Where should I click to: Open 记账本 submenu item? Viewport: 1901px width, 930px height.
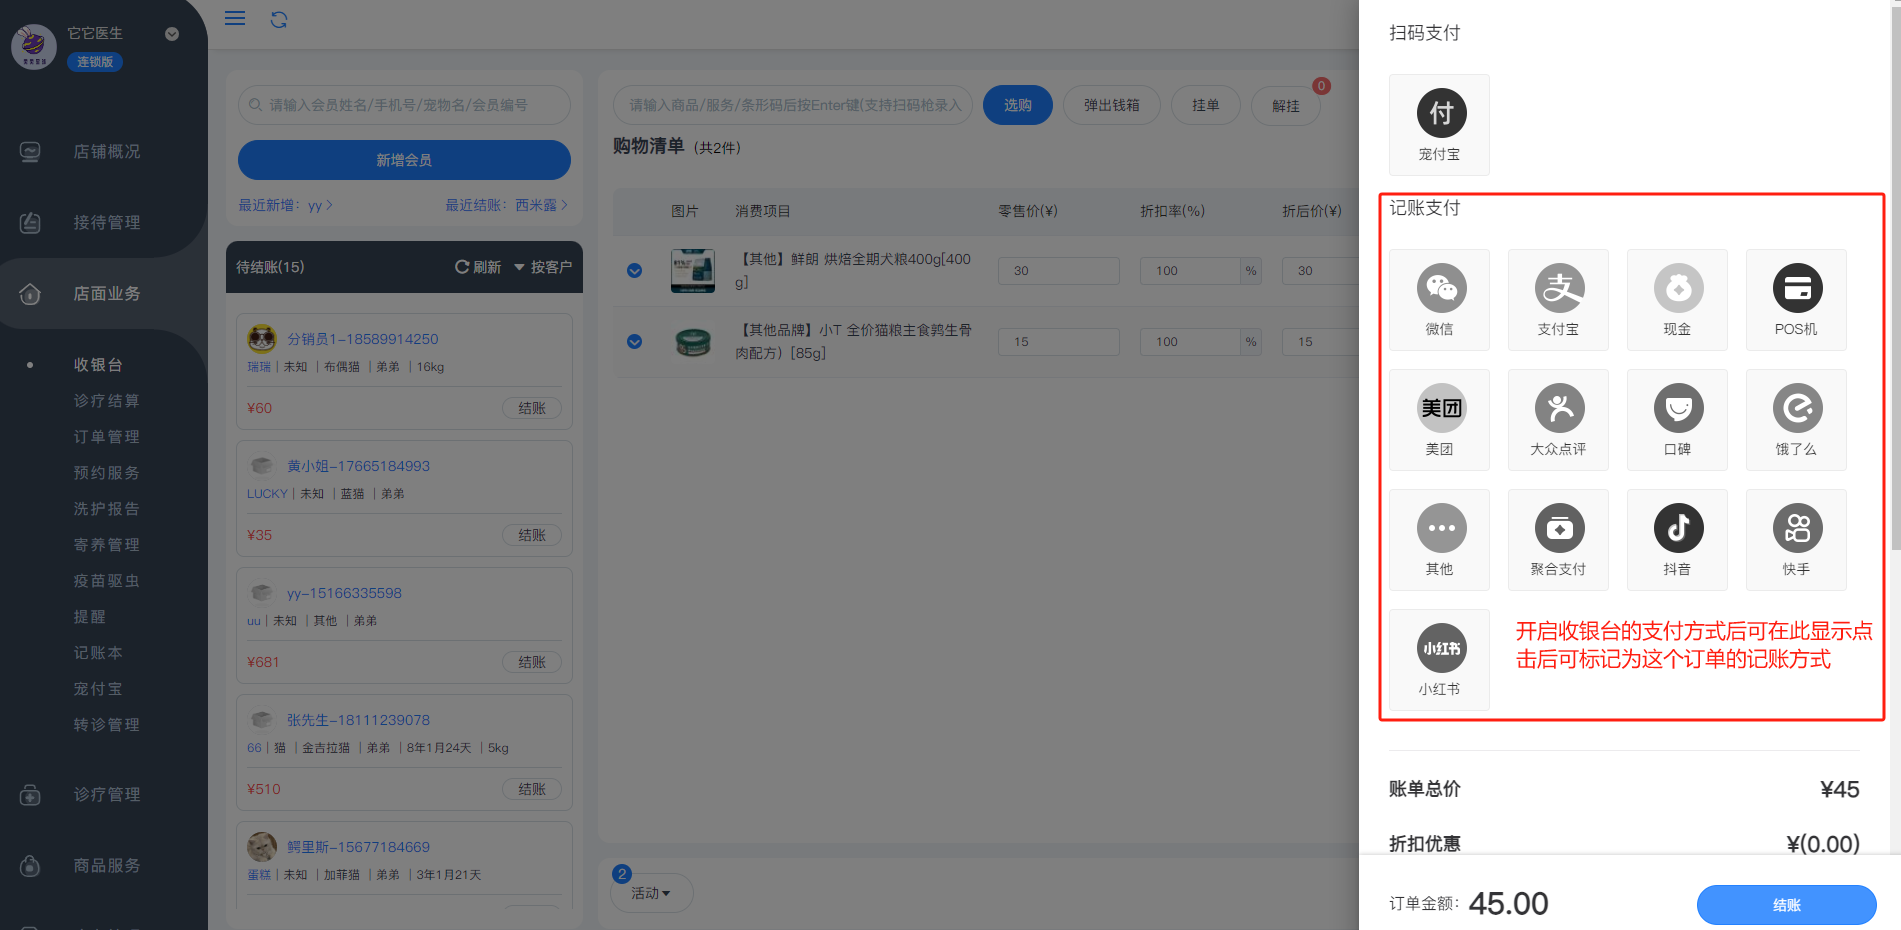[x=98, y=653]
